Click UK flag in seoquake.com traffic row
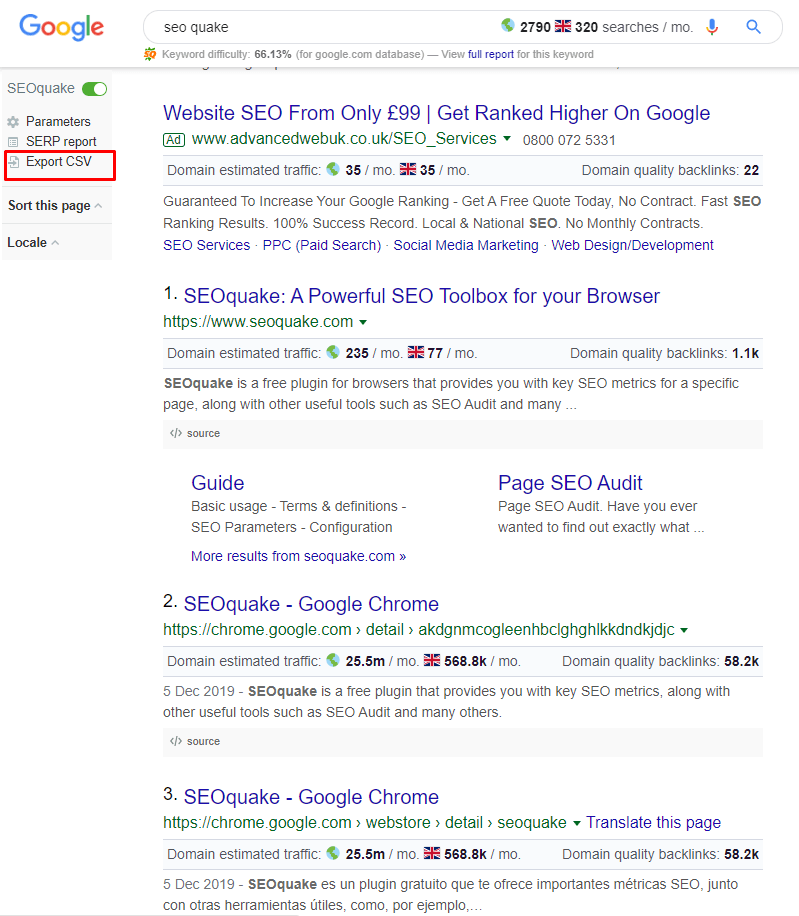This screenshot has width=799, height=916. 416,352
